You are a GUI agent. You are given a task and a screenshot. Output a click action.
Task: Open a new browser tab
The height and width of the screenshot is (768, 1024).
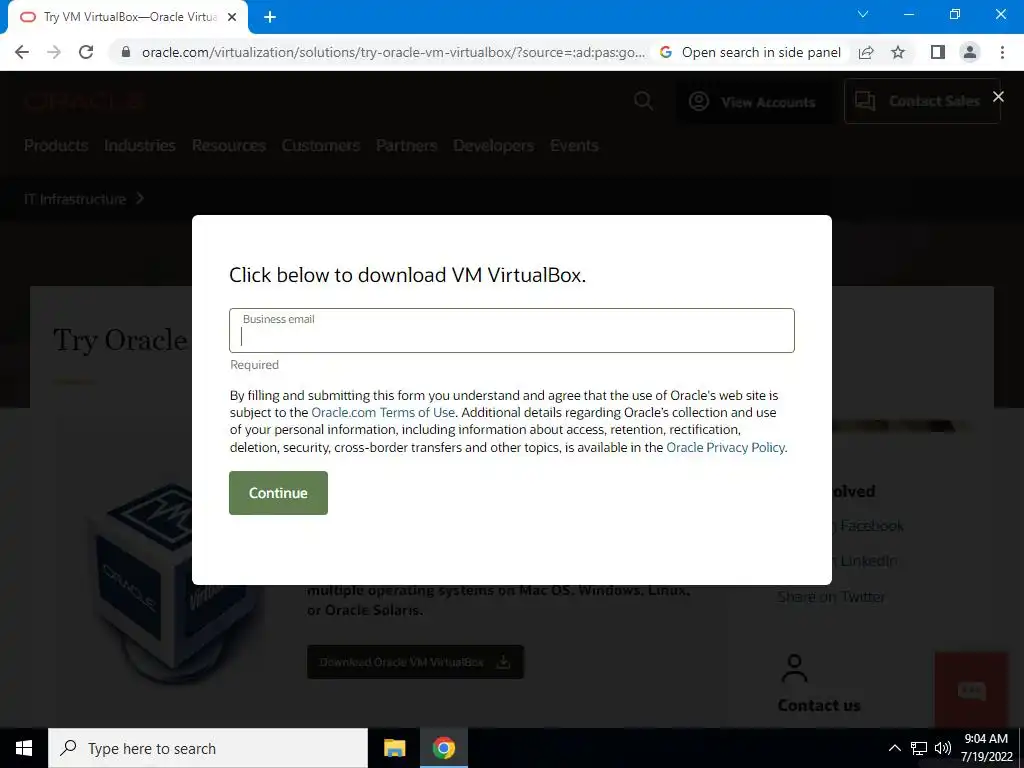tap(270, 18)
